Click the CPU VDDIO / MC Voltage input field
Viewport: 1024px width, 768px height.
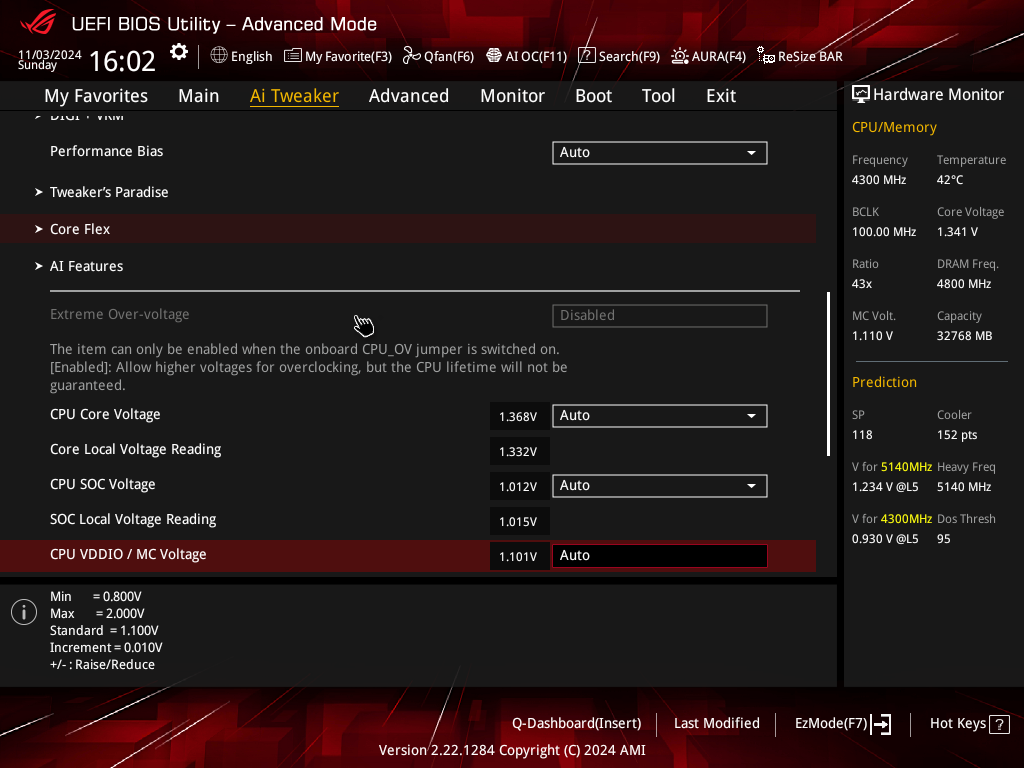pyautogui.click(x=660, y=556)
